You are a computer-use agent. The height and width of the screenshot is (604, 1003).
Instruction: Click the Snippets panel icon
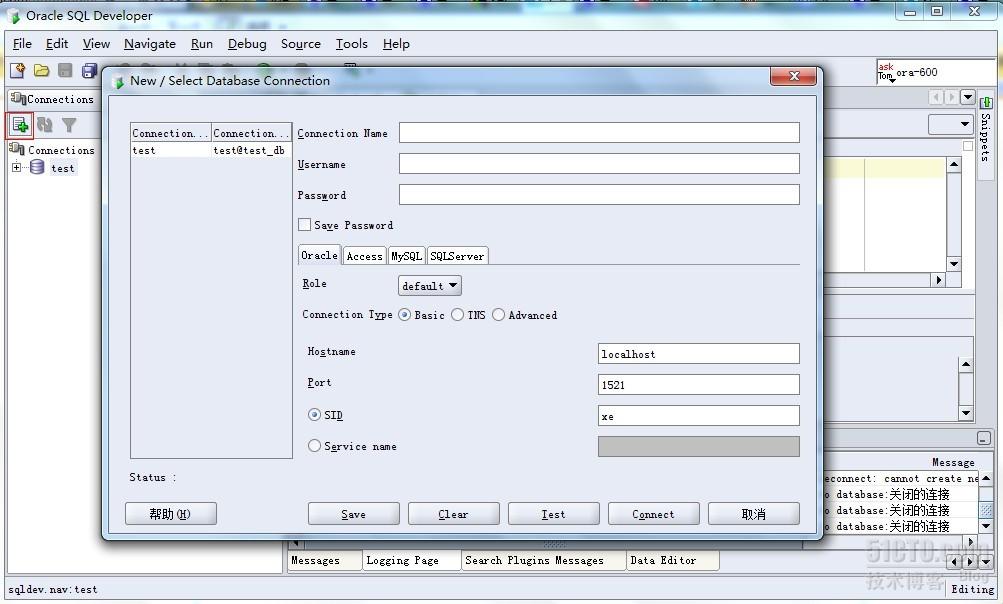pos(986,102)
